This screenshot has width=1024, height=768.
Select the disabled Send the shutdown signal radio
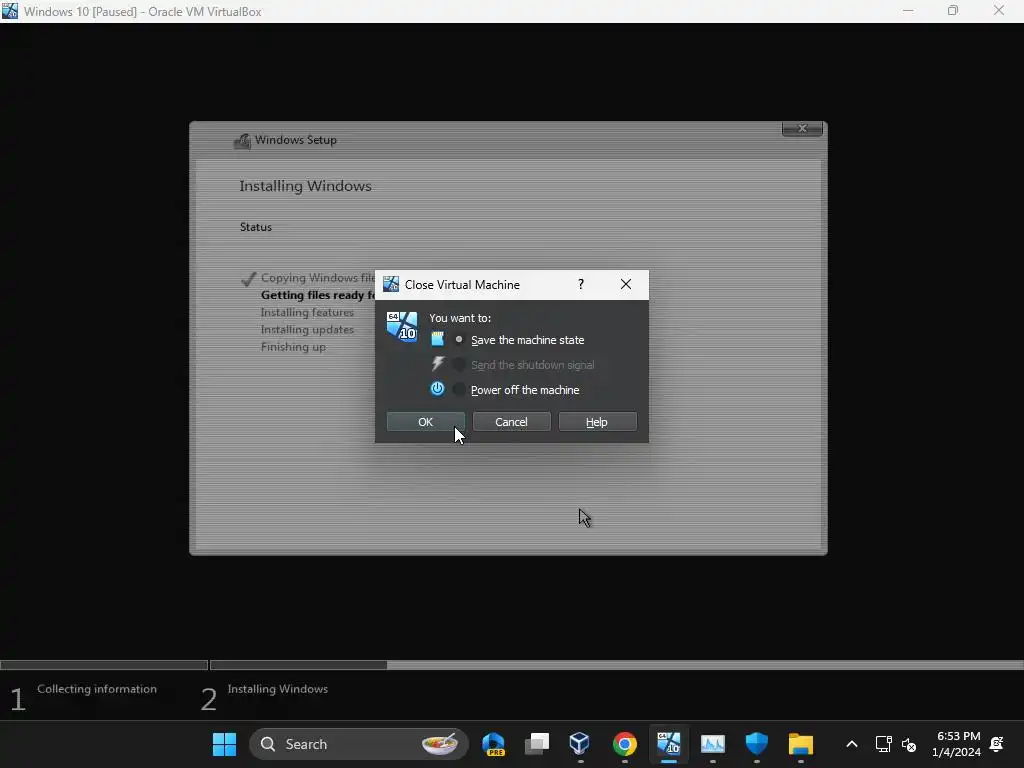click(459, 364)
